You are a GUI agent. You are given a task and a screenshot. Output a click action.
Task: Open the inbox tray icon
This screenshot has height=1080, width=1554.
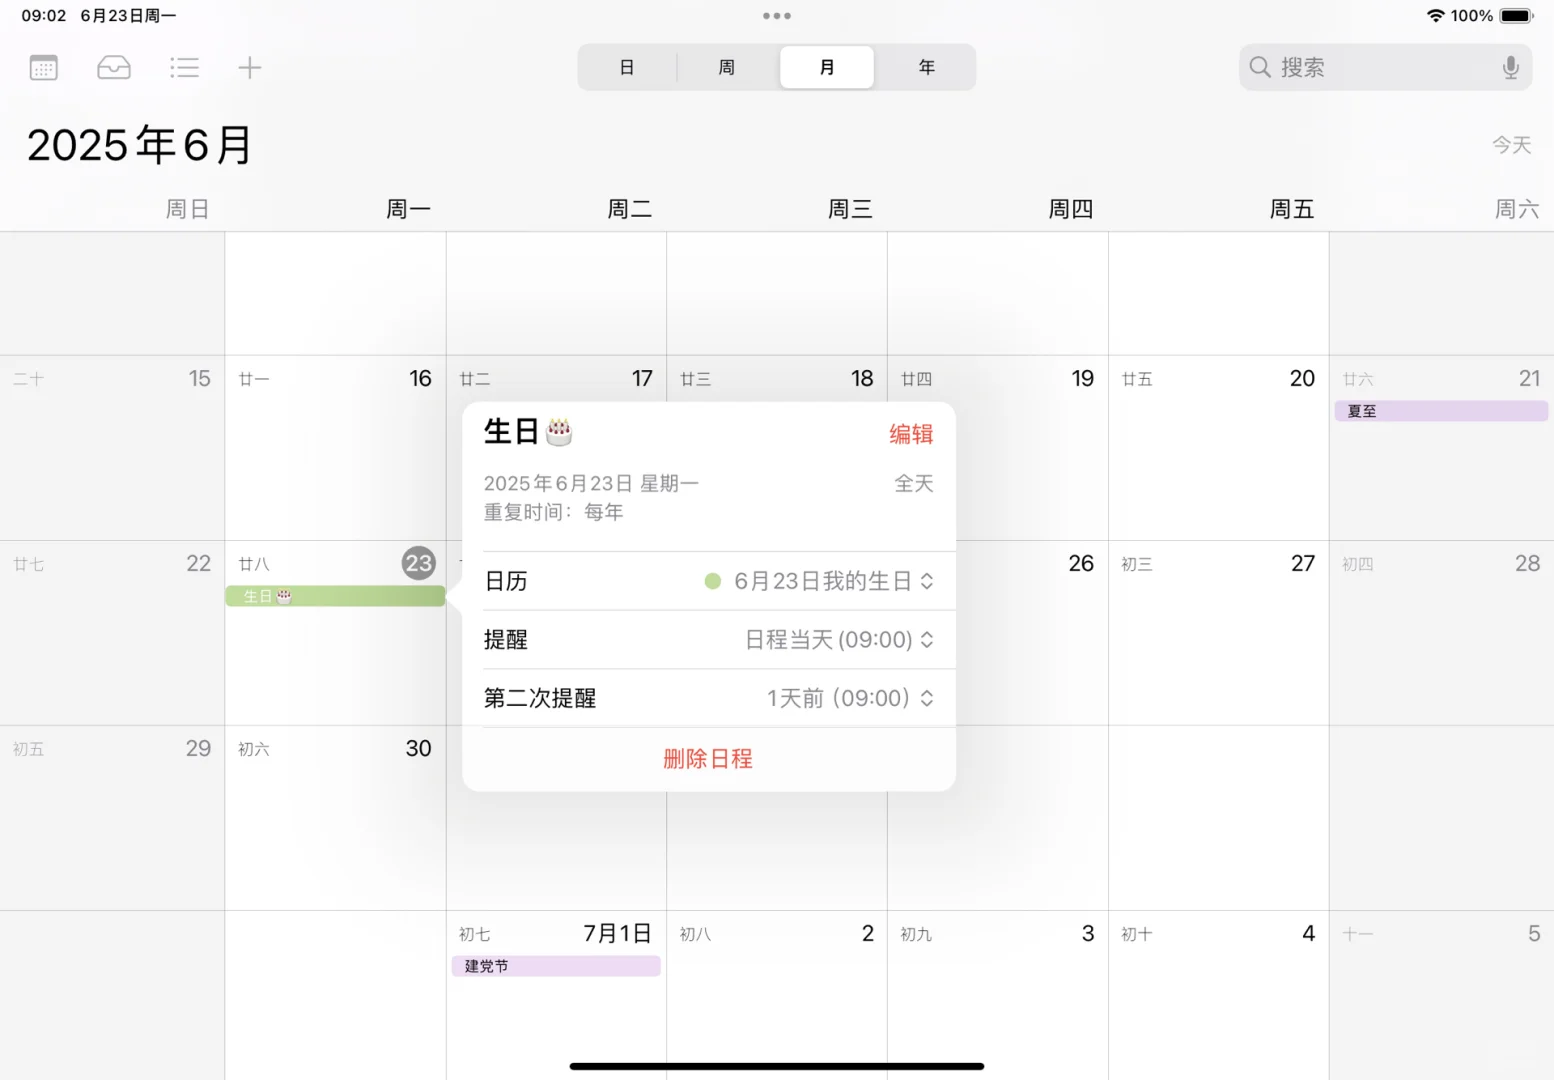click(x=114, y=68)
